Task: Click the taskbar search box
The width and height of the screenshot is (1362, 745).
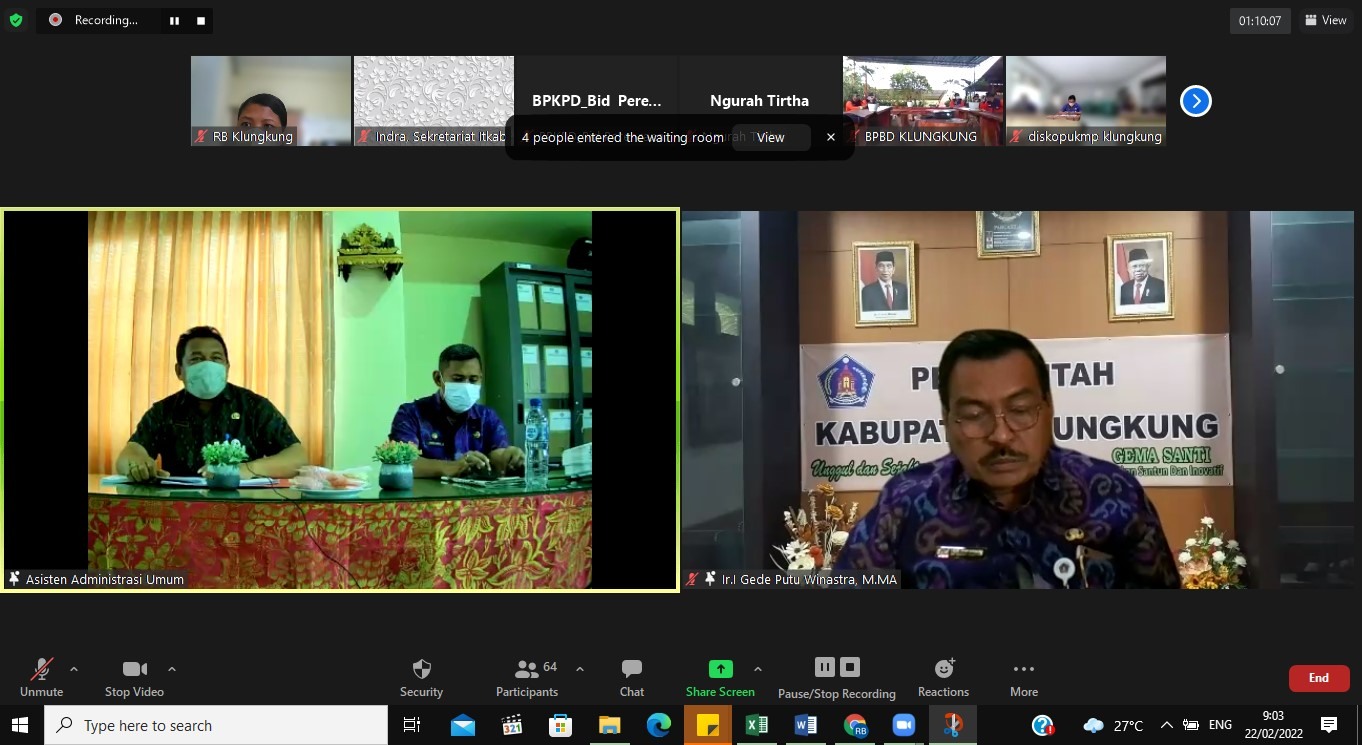Action: [x=216, y=725]
